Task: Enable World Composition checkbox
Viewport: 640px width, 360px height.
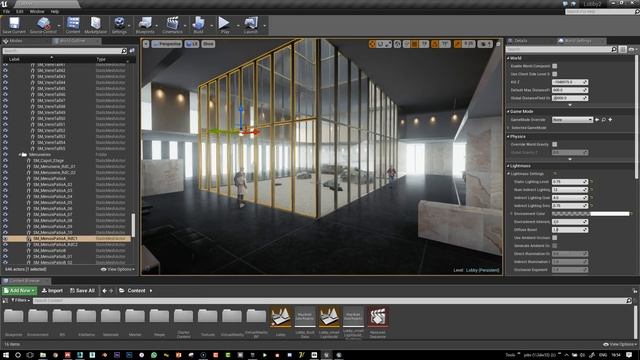Action: [x=555, y=66]
